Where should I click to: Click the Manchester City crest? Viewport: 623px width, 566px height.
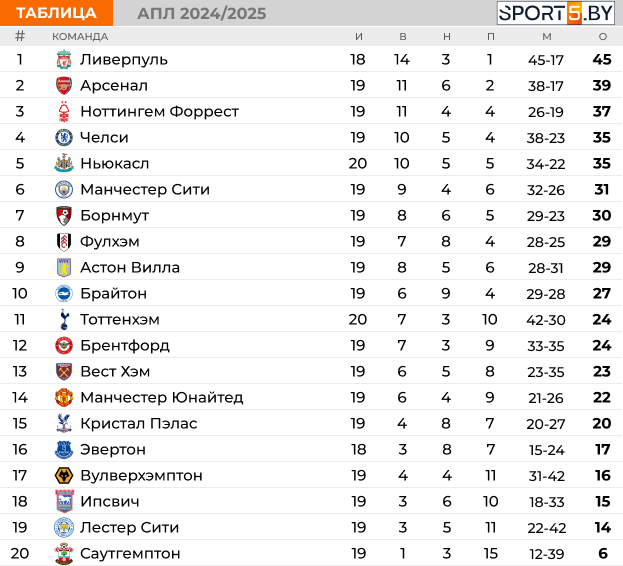pos(64,189)
